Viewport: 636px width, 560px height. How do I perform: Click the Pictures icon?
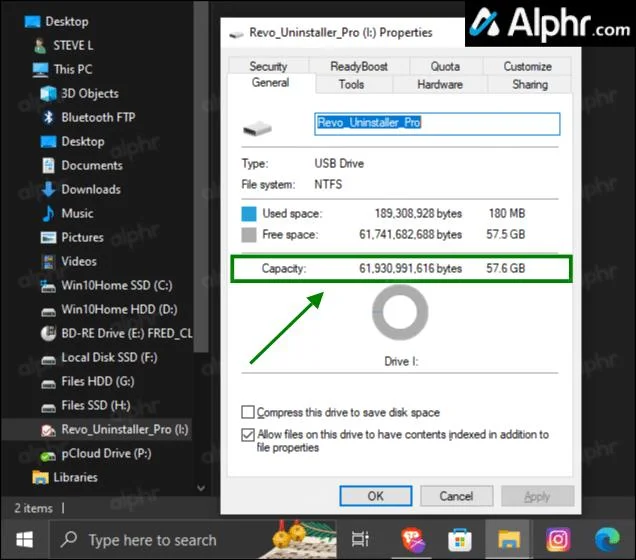48,237
